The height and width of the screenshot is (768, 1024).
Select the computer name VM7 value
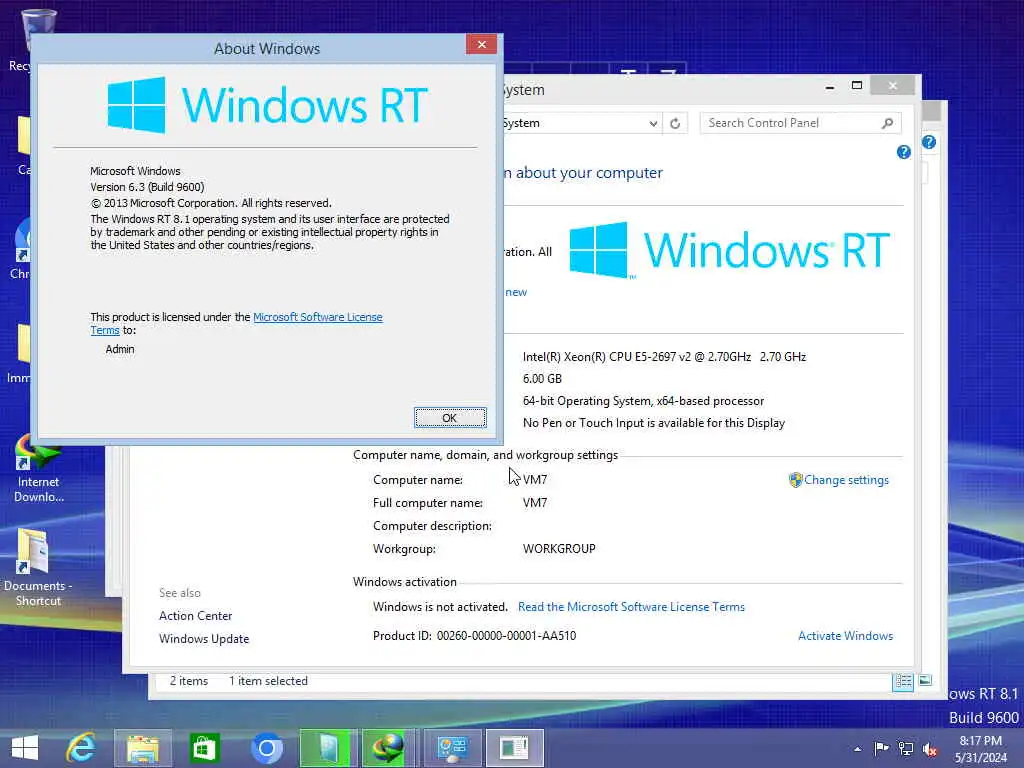535,480
